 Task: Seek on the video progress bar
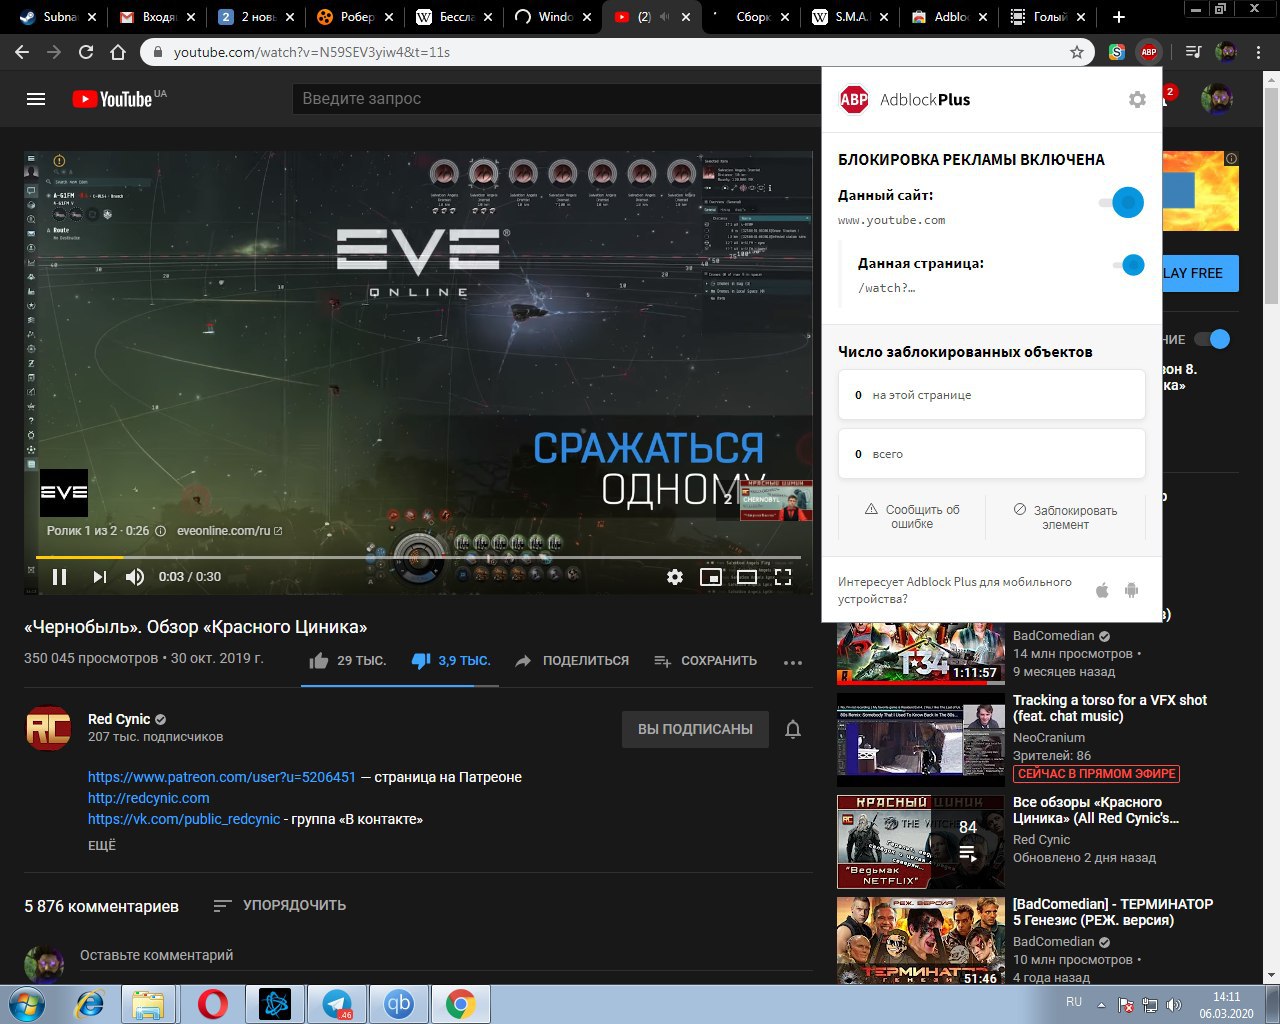point(418,557)
